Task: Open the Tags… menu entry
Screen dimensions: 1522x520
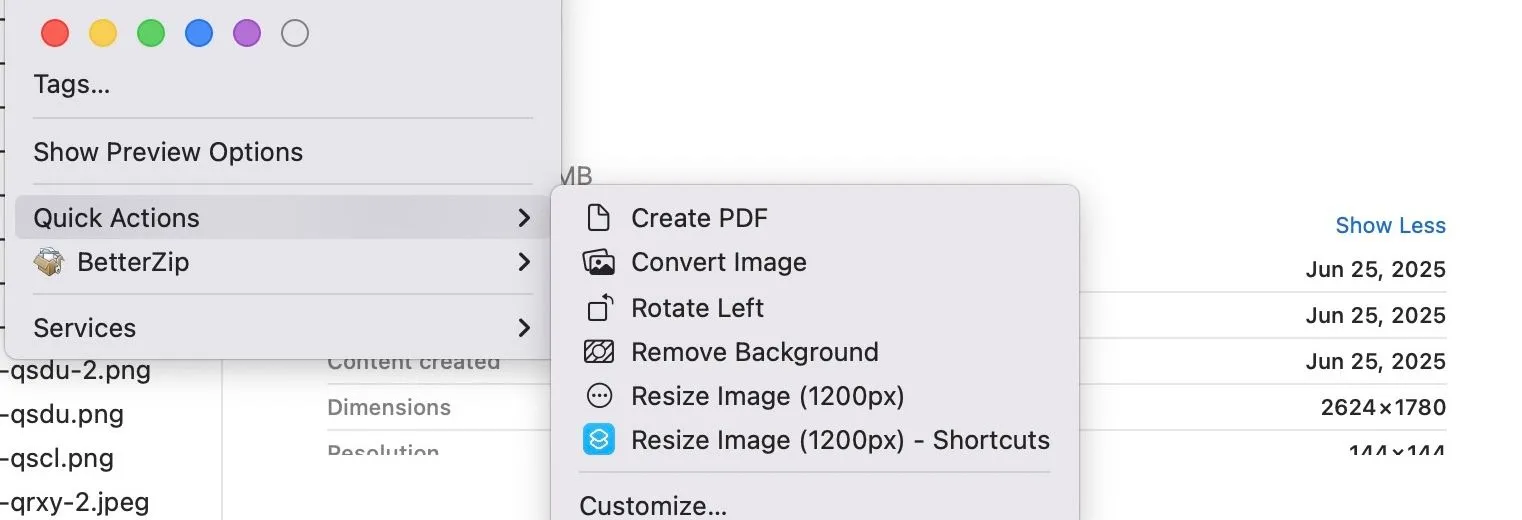Action: pyautogui.click(x=72, y=85)
